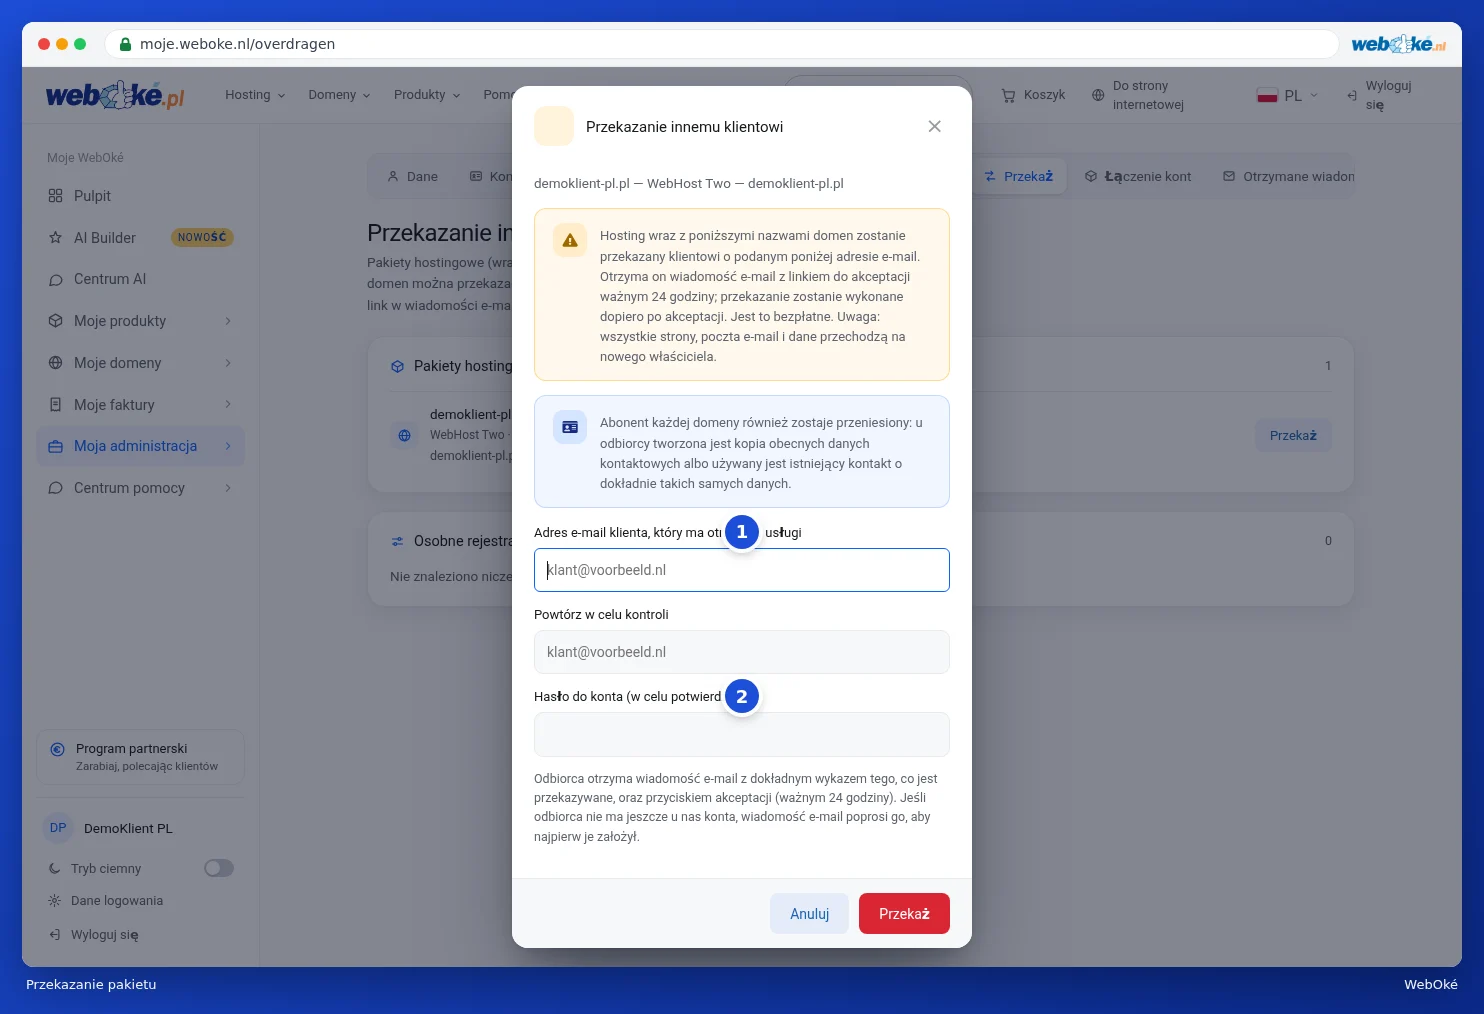Click Przekaż button in the hosting package row
The height and width of the screenshot is (1014, 1484).
[1293, 435]
